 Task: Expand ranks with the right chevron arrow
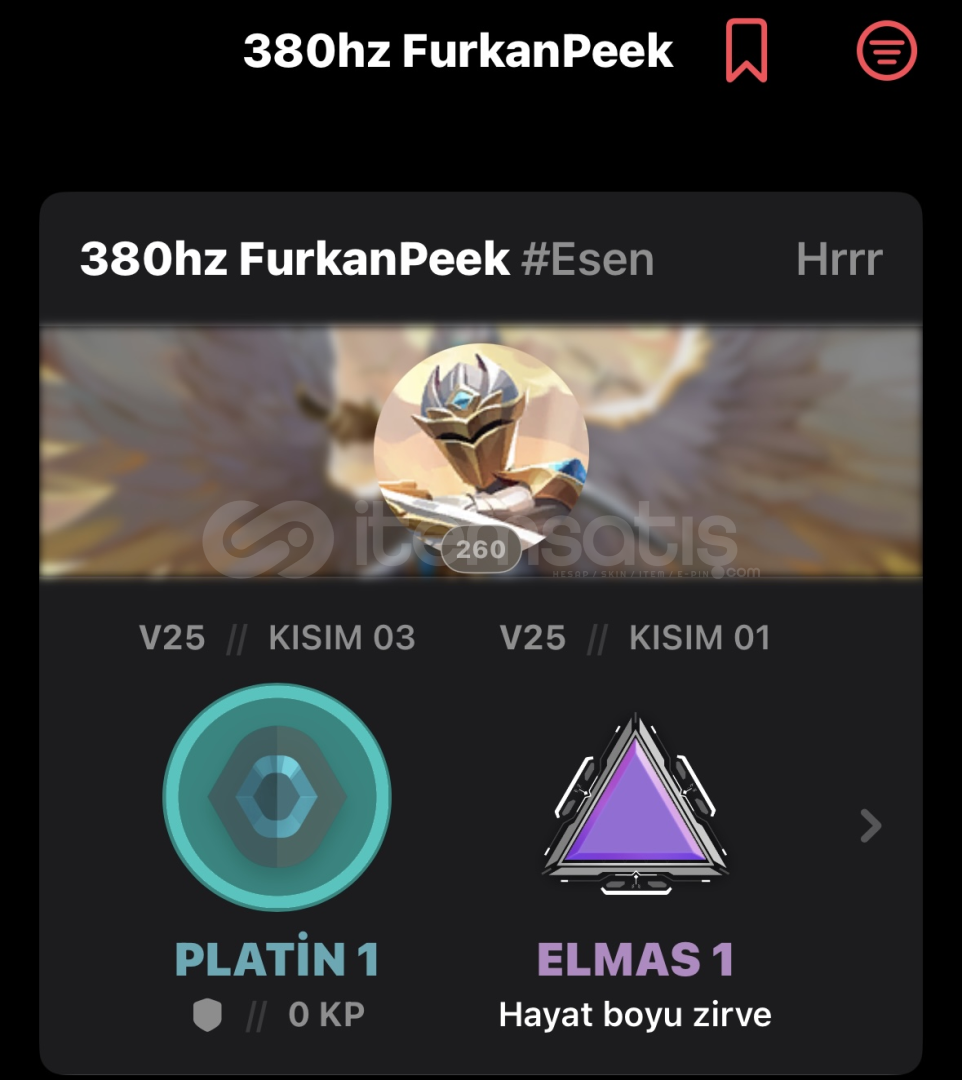[871, 826]
